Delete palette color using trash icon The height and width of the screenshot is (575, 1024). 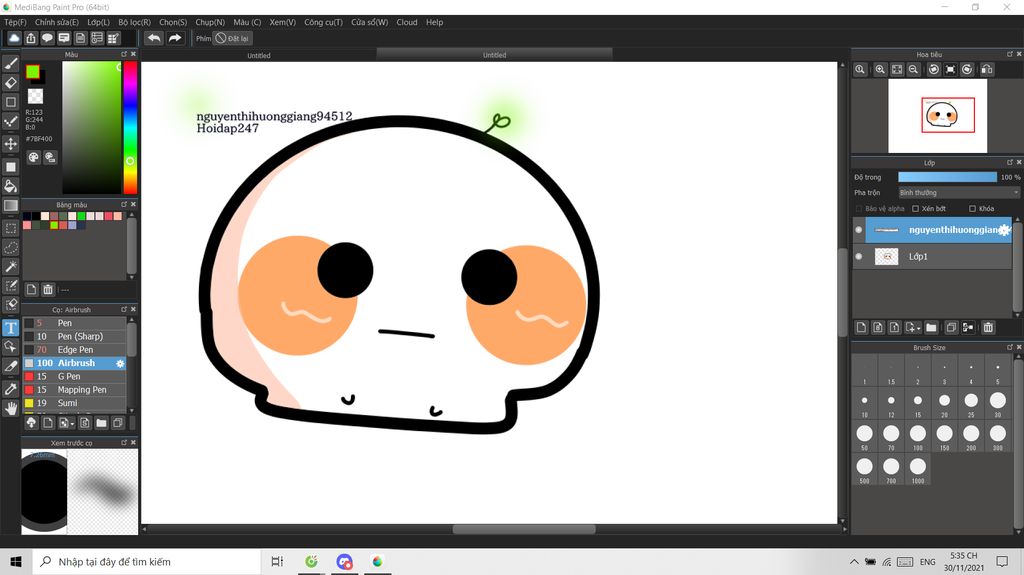pos(48,289)
